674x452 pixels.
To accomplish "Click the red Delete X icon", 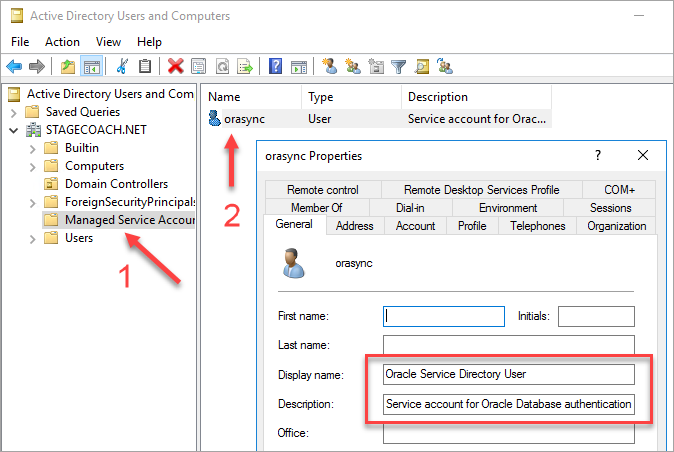I will click(x=175, y=67).
